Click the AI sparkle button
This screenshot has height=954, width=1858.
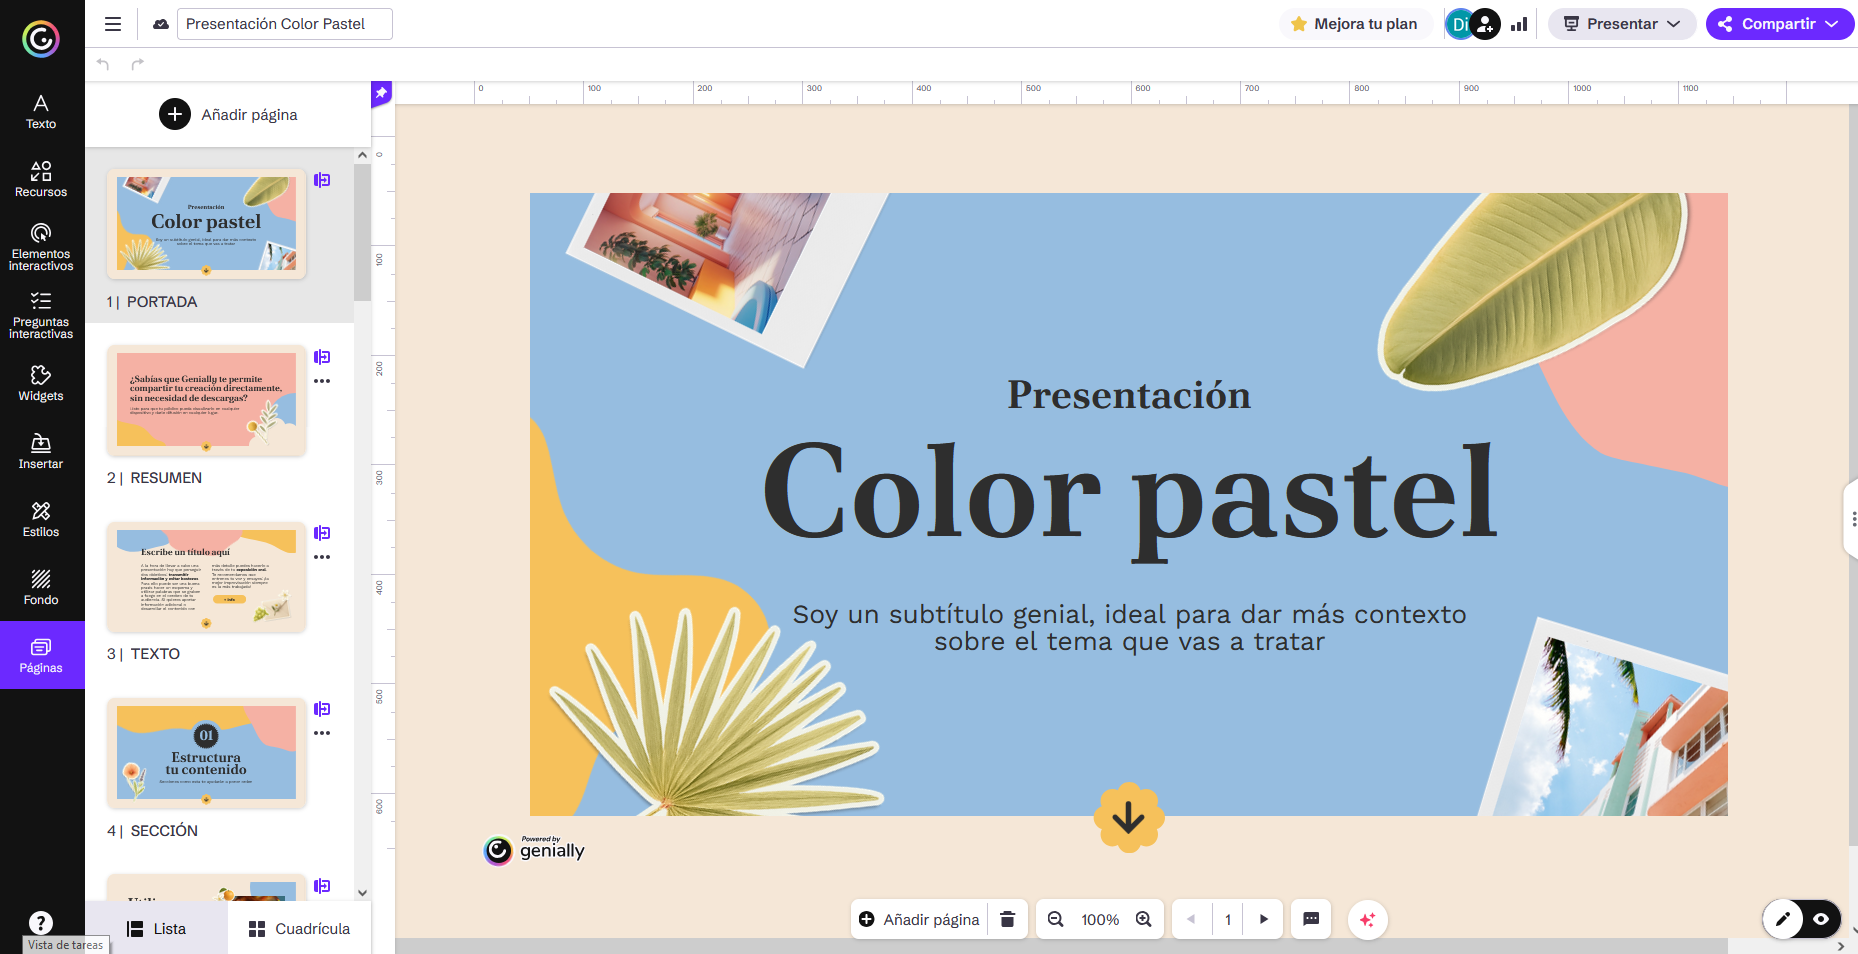pos(1367,919)
